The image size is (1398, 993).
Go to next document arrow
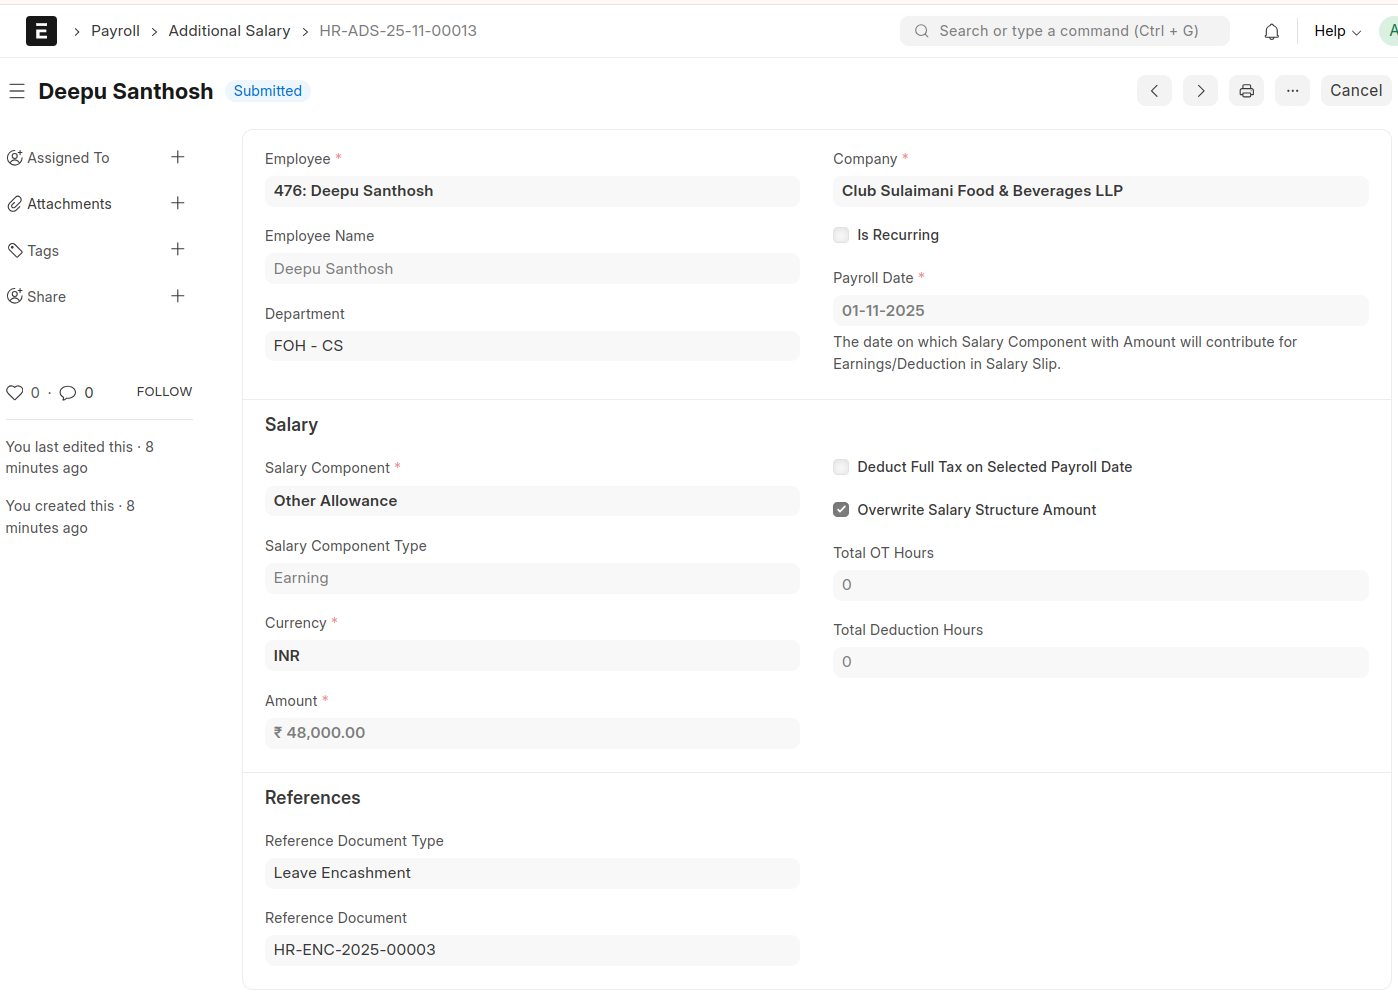(x=1200, y=91)
